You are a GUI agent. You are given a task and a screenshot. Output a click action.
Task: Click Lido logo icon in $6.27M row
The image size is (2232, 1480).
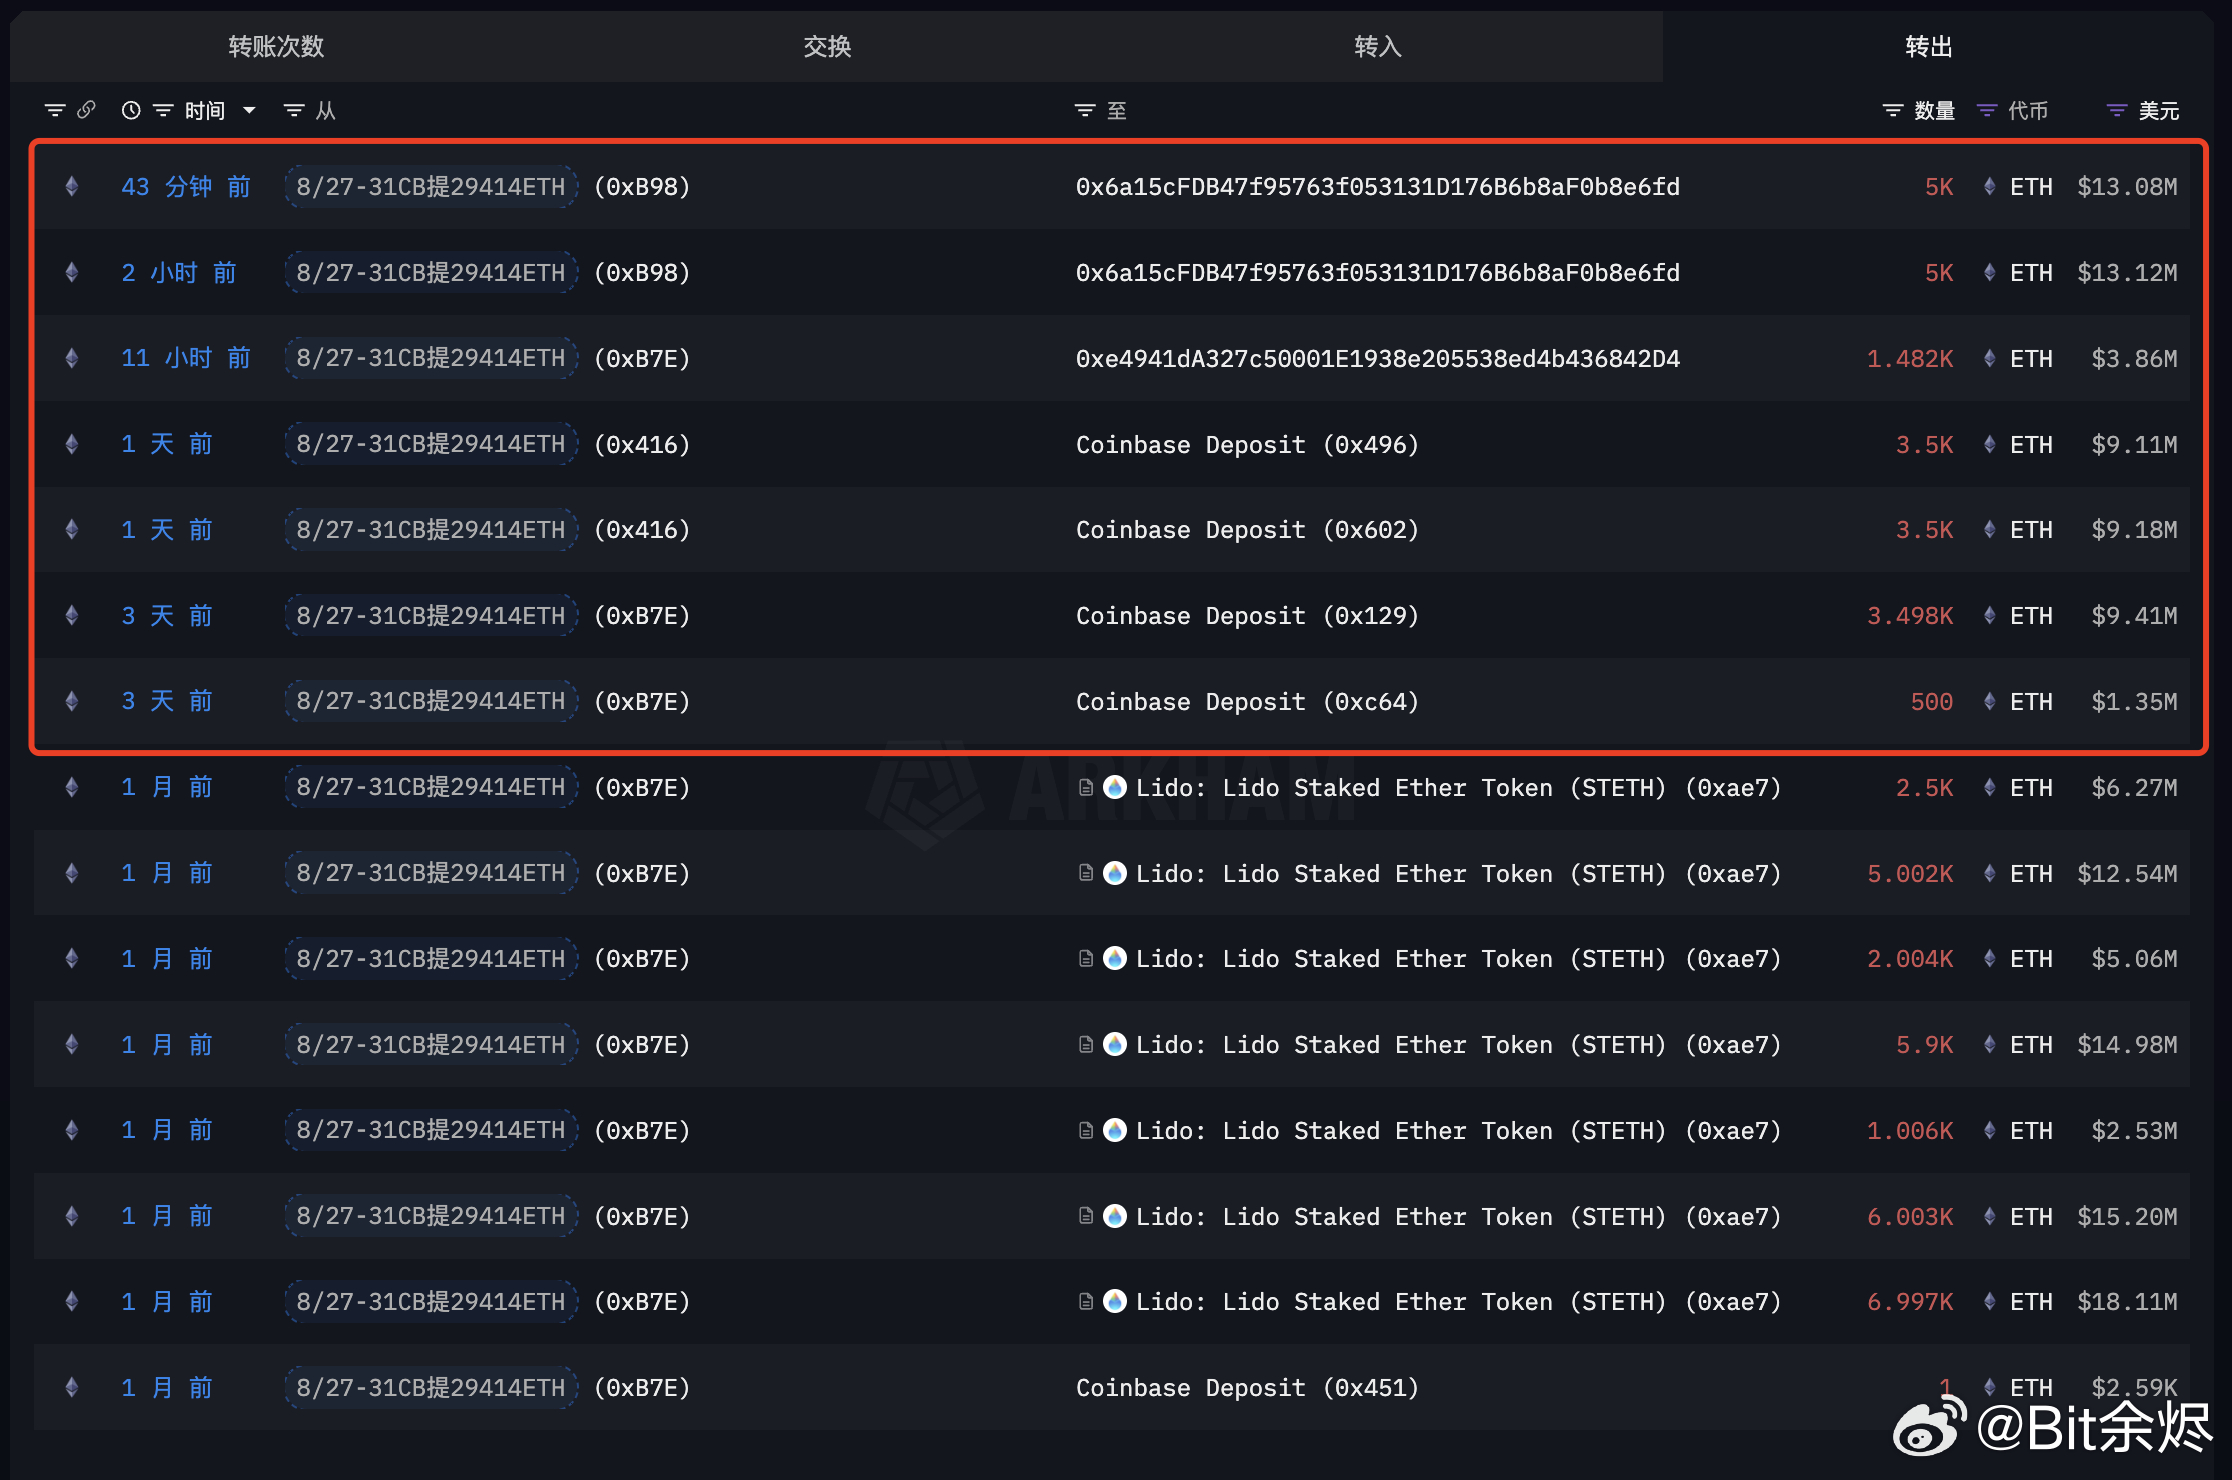1115,788
